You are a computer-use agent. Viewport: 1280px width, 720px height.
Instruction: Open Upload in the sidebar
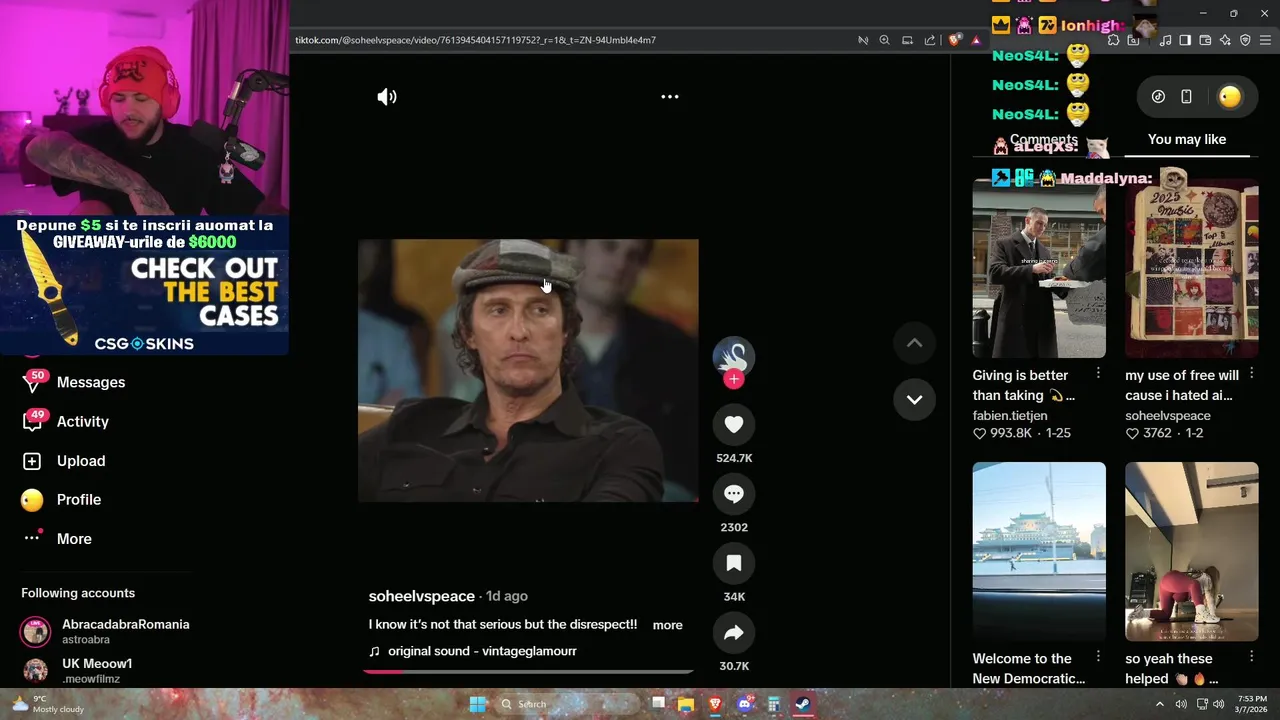(66, 461)
